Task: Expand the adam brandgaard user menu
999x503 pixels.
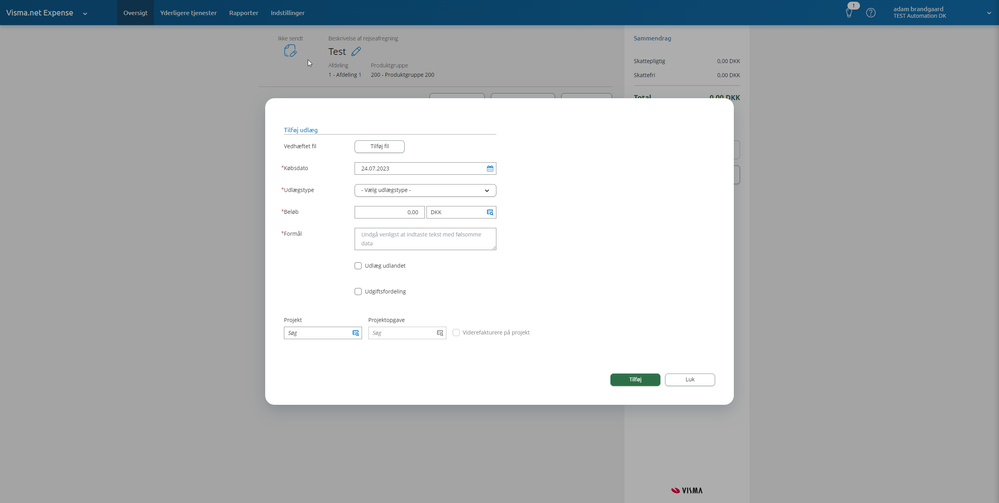Action: coord(988,13)
